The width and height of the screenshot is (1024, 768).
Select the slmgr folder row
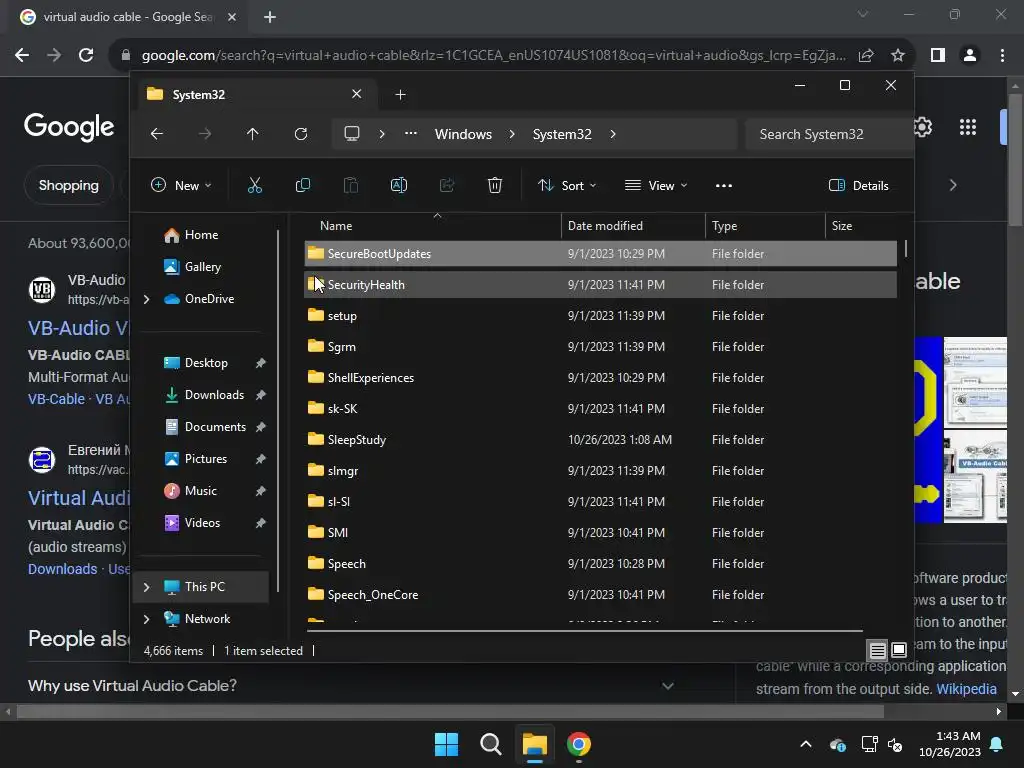pos(600,470)
